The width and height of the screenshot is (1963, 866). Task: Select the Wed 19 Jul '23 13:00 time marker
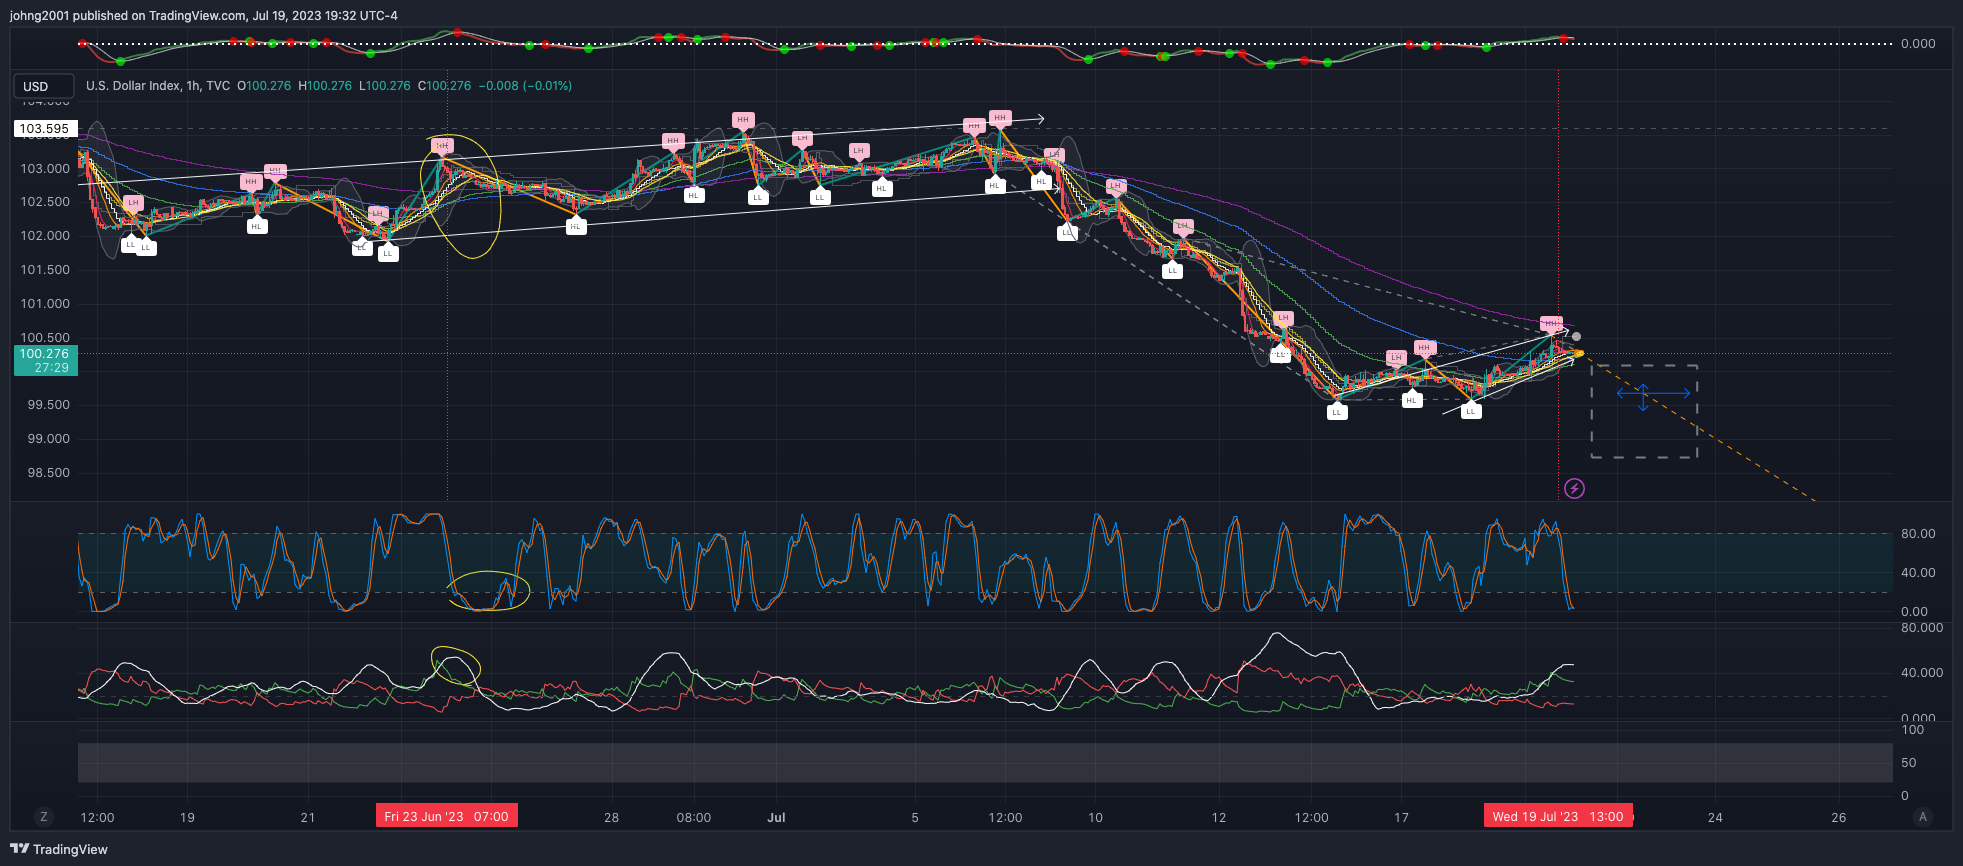click(x=1558, y=817)
